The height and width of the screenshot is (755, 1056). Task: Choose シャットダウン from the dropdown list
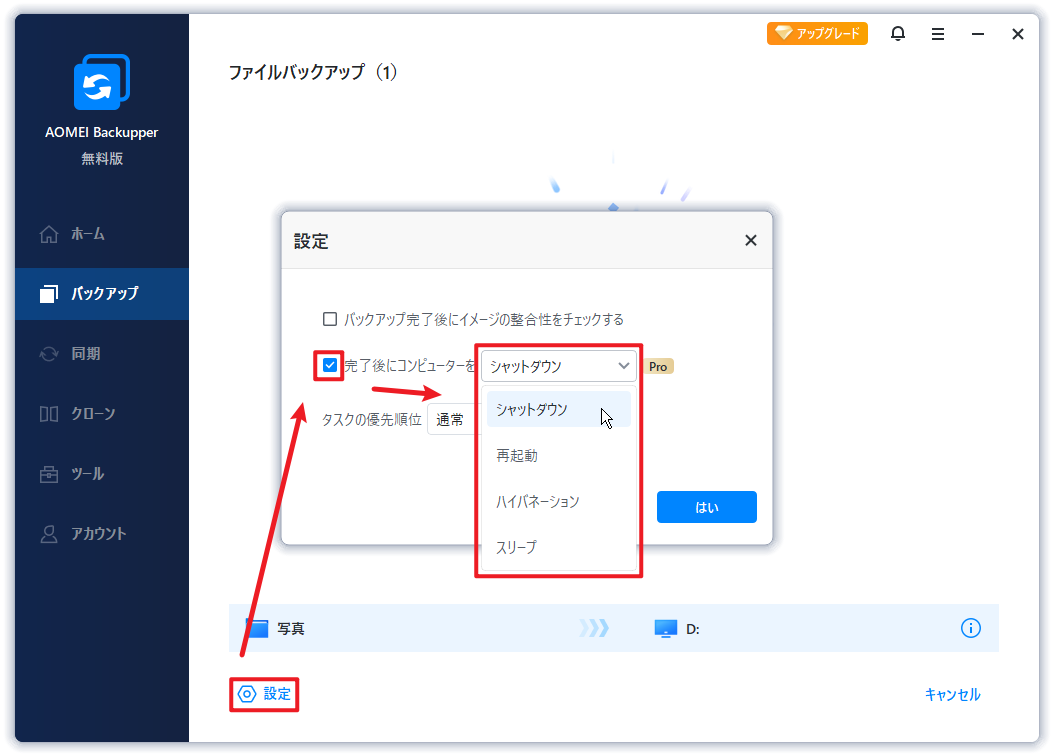[558, 409]
